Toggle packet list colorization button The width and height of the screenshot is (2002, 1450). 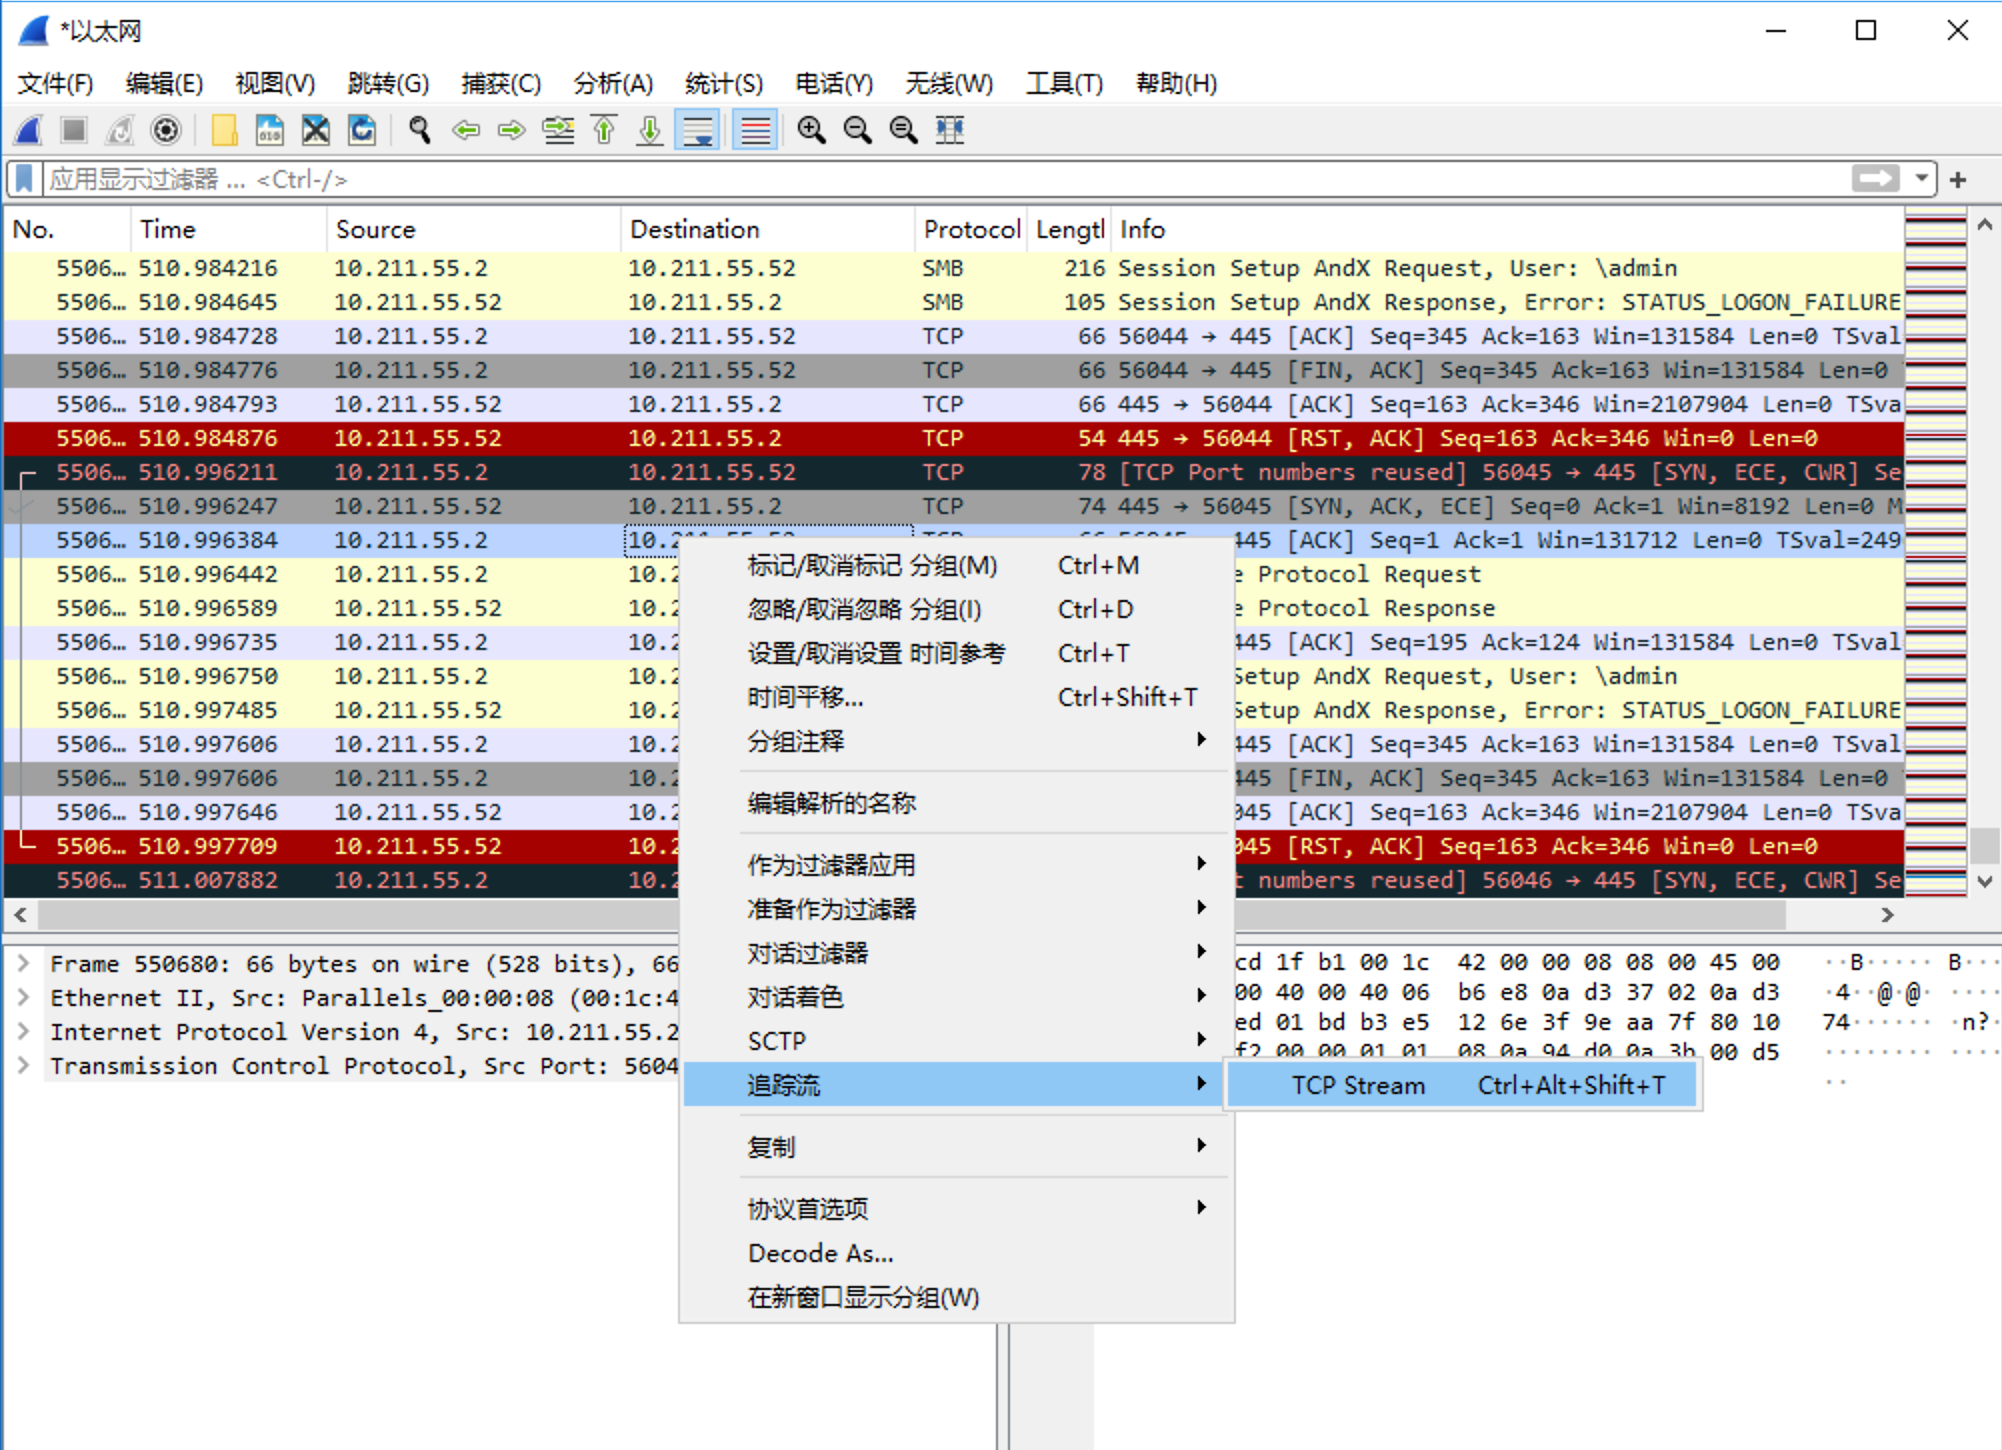[755, 130]
